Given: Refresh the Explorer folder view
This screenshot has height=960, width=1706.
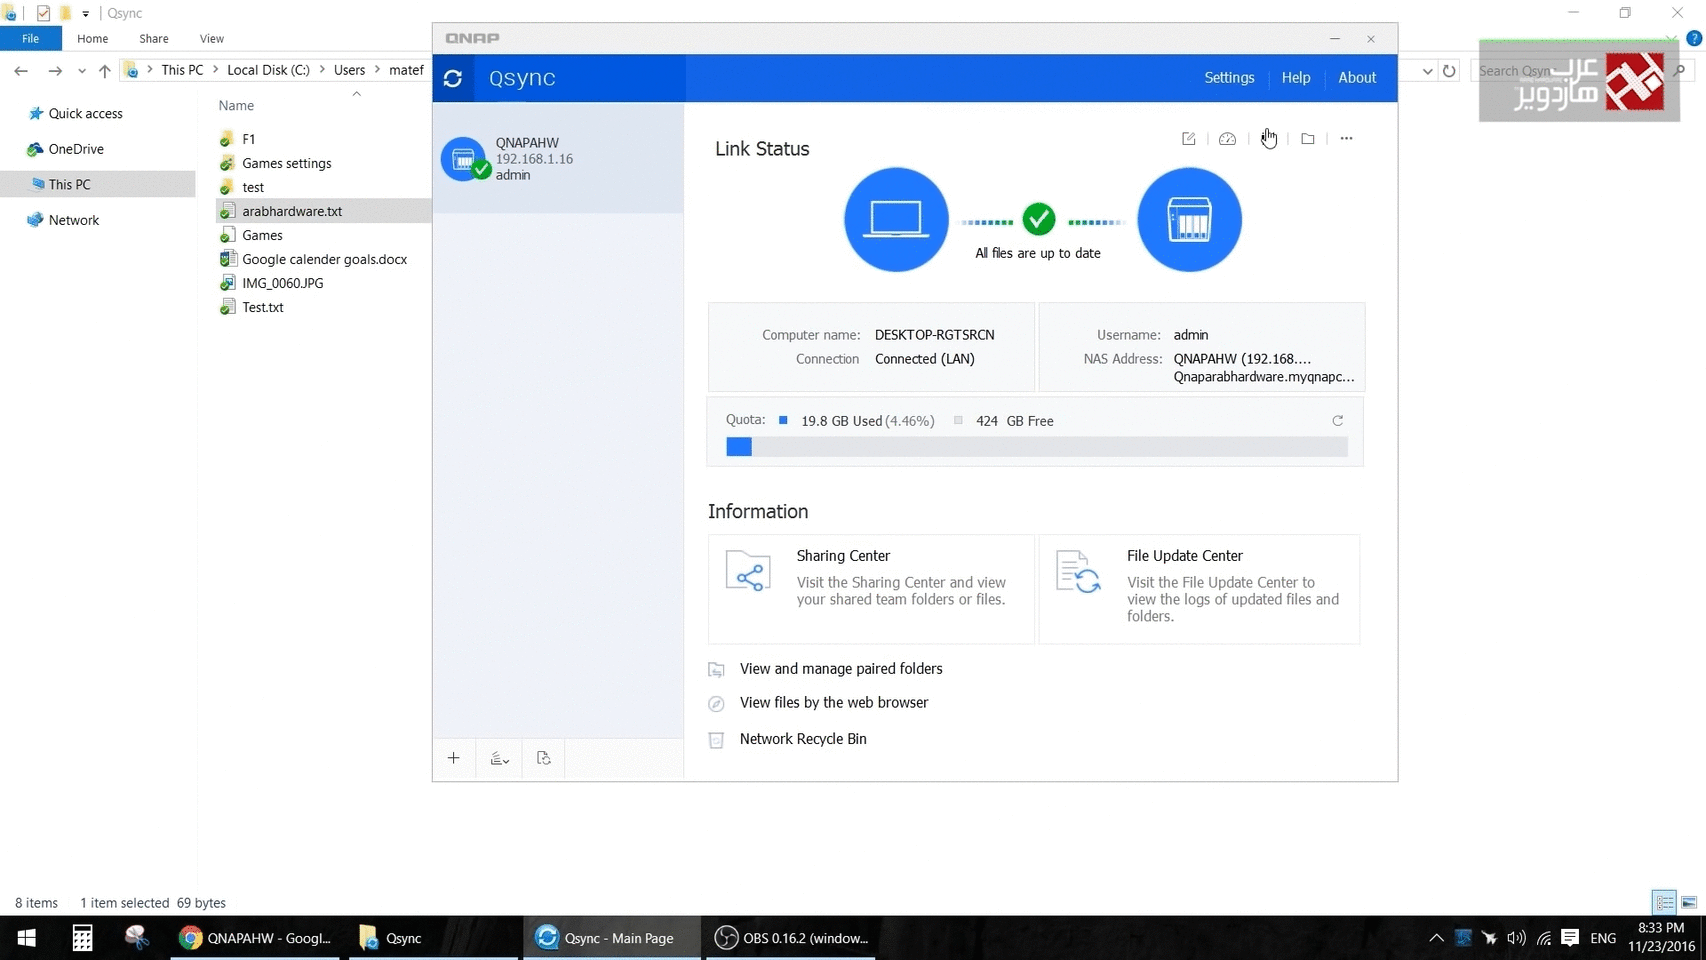Looking at the screenshot, I should [x=1449, y=71].
